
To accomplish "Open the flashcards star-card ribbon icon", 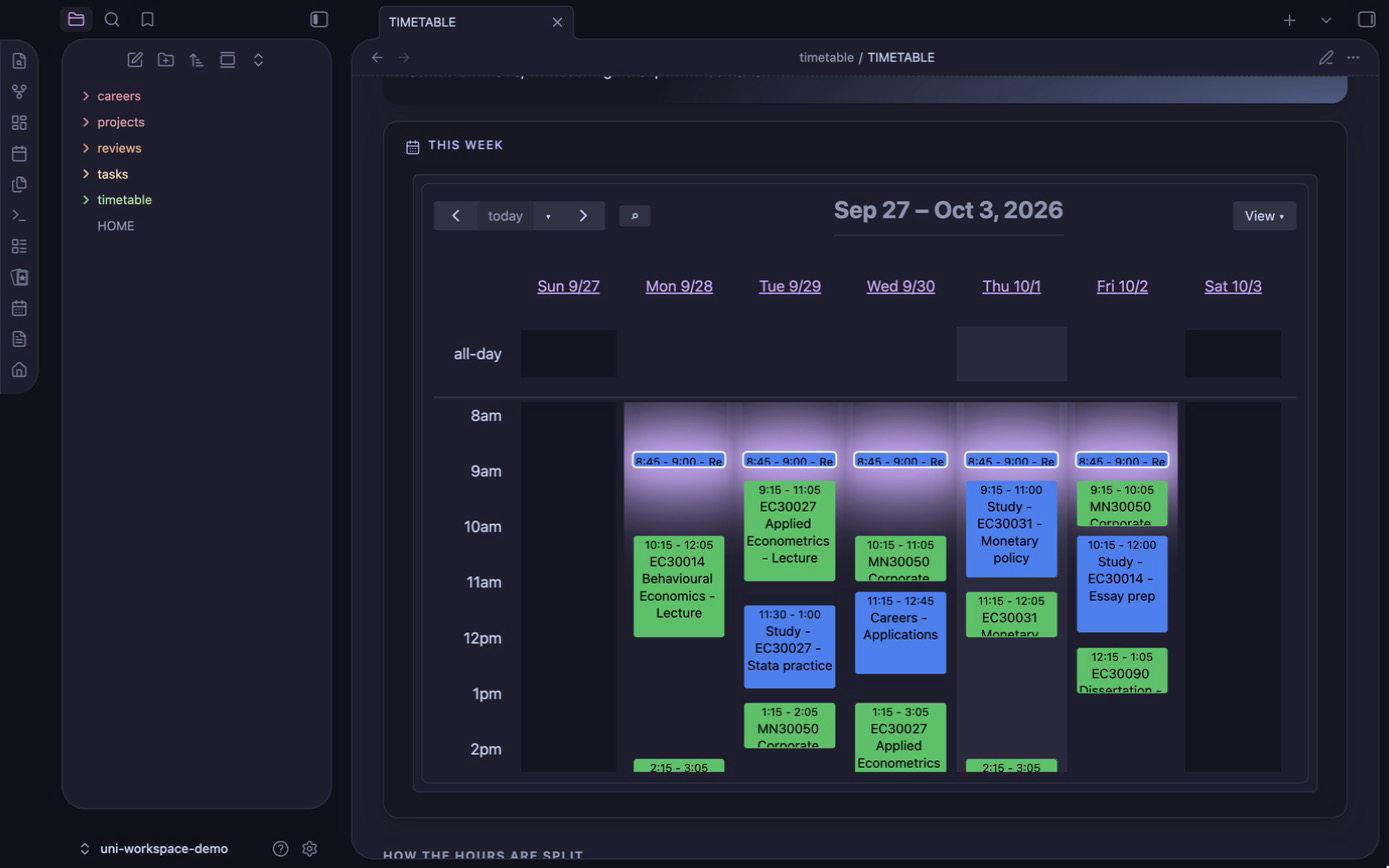I will pos(19,277).
